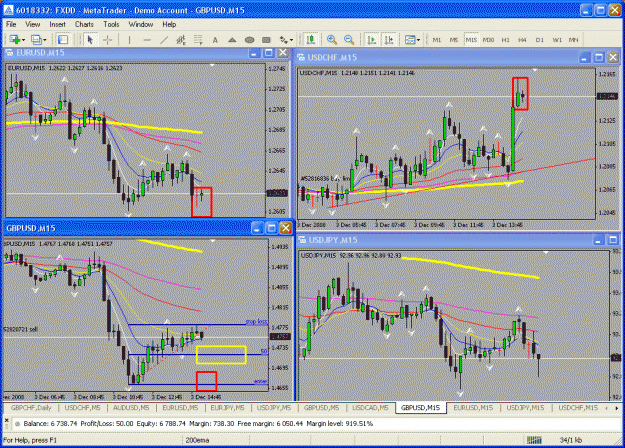Screen dimensions: 625x448
Task: Switch to the USDCAD,M5 chart tab
Action: tap(370, 408)
